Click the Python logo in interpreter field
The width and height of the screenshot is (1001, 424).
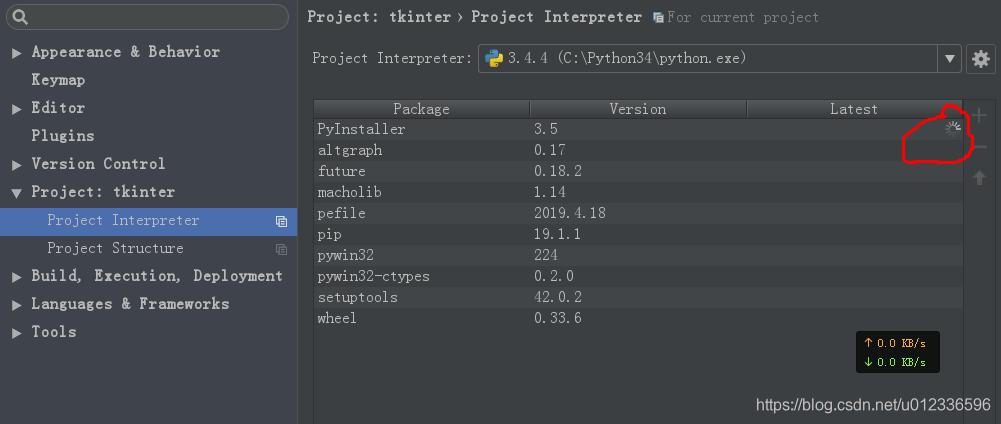[x=493, y=59]
